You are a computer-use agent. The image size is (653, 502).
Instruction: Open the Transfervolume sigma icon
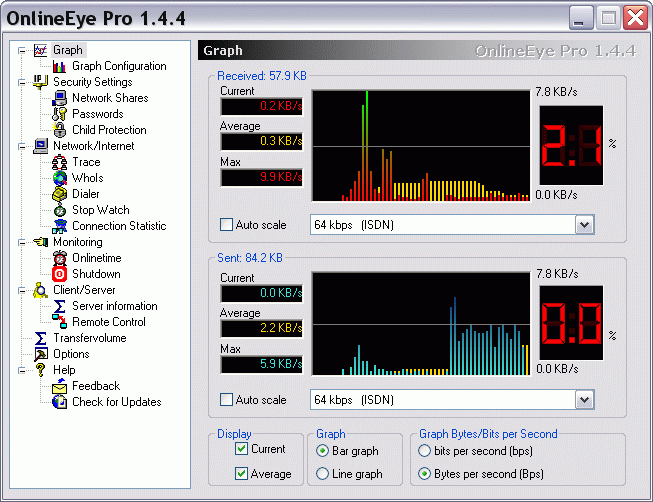(x=40, y=338)
